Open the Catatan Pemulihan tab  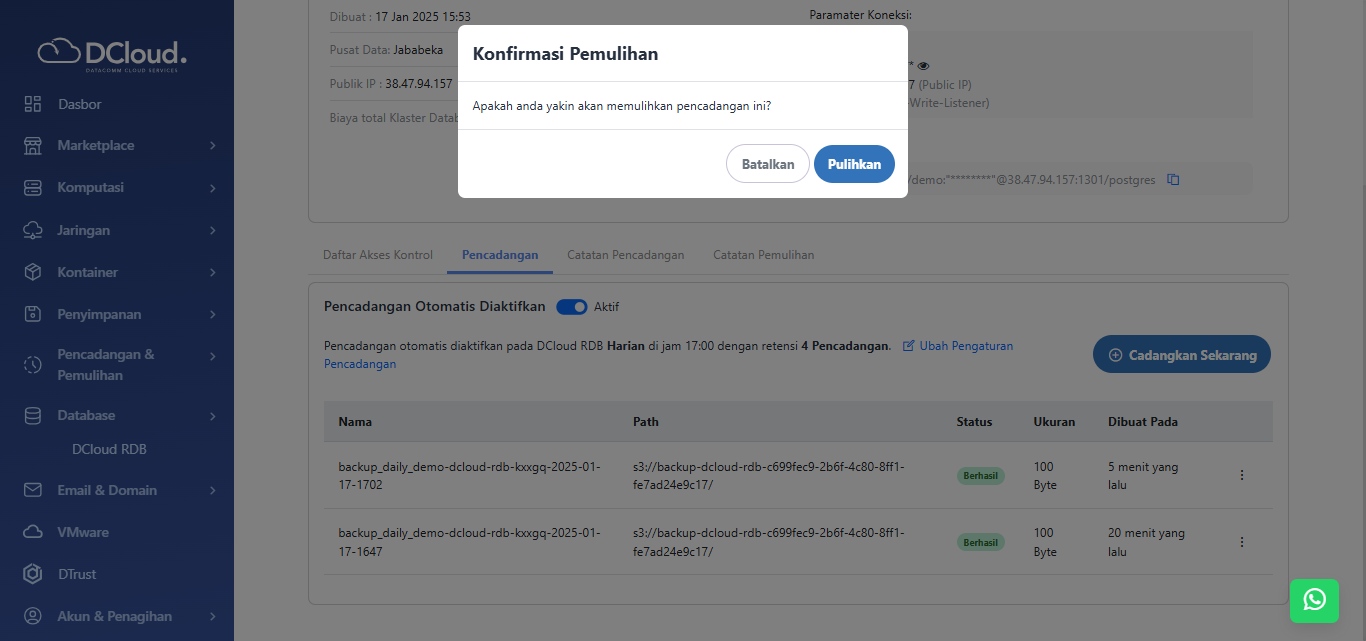[x=763, y=255]
